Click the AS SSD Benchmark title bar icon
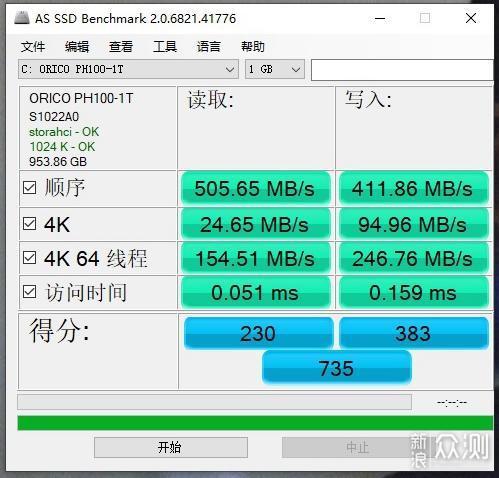The width and height of the screenshot is (499, 478). coord(22,18)
